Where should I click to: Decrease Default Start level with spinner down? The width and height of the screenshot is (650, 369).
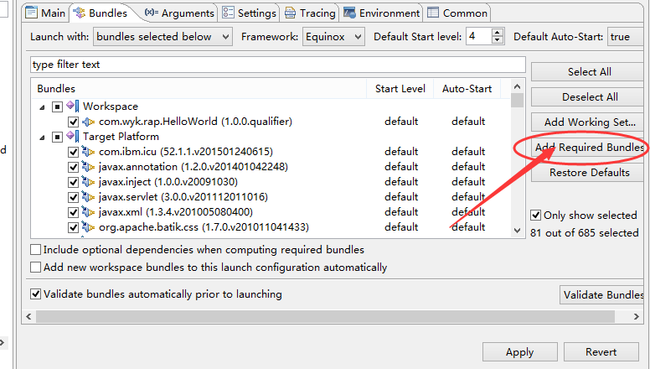point(497,41)
